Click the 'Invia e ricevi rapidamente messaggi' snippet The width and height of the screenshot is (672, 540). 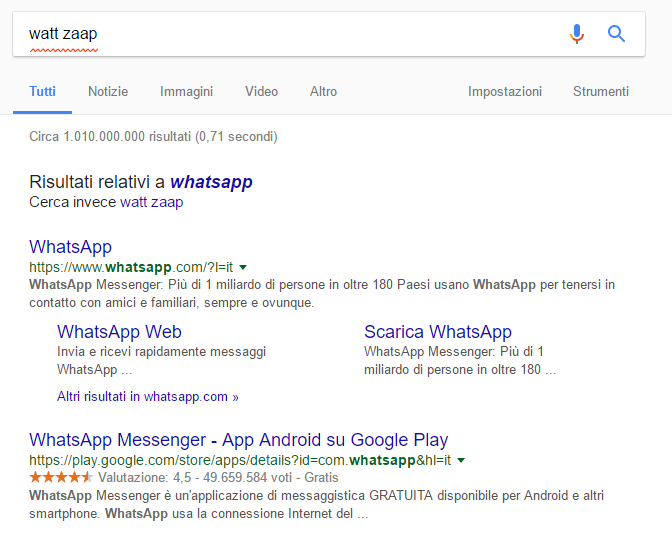(162, 352)
